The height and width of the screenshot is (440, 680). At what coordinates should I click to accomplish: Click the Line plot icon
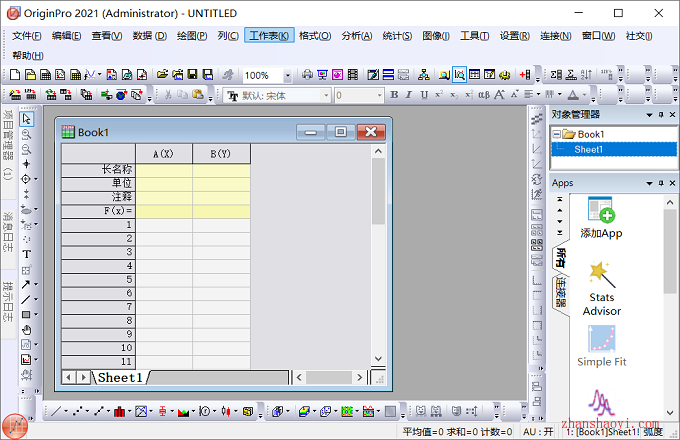point(56,411)
